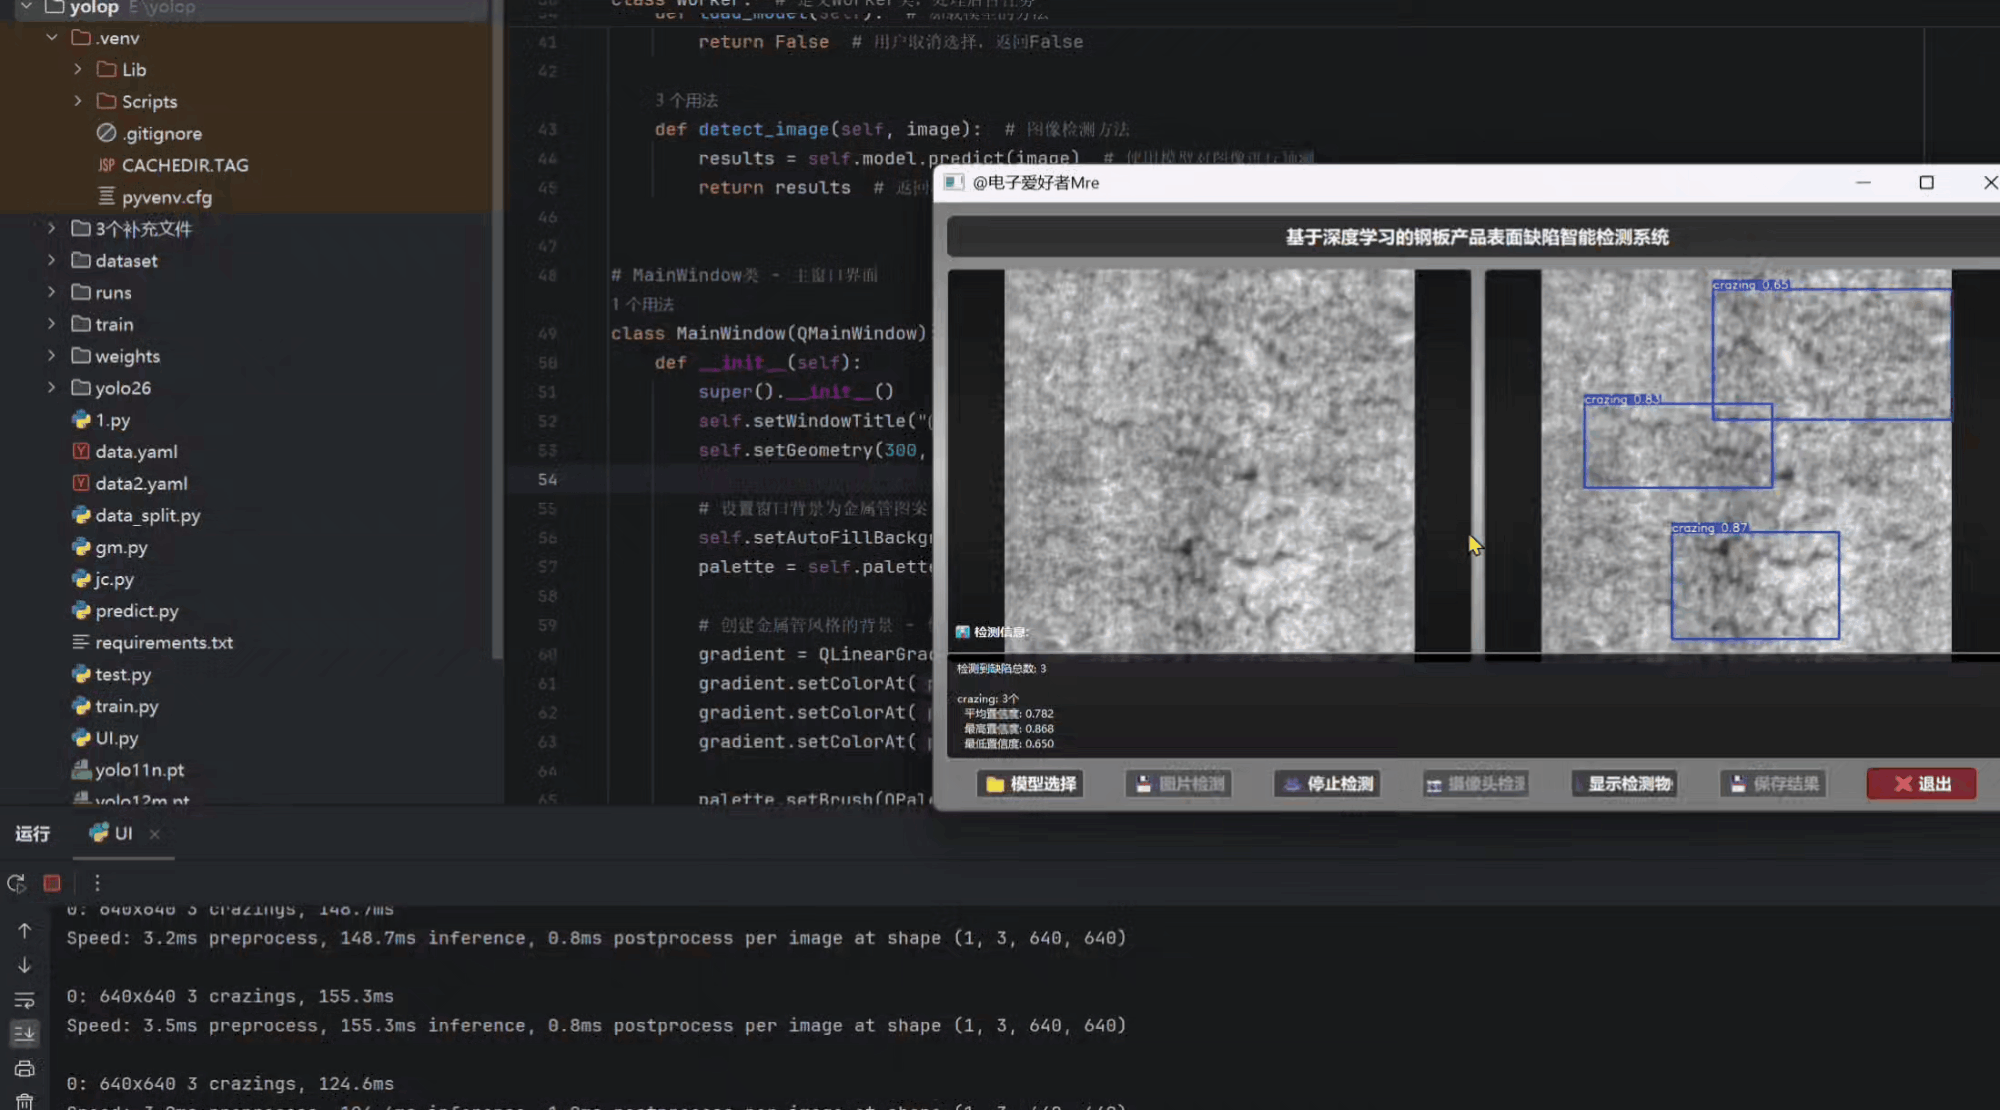Image resolution: width=2000 pixels, height=1110 pixels.
Task: Click the down arrow in console toolbar
Action: coord(25,966)
